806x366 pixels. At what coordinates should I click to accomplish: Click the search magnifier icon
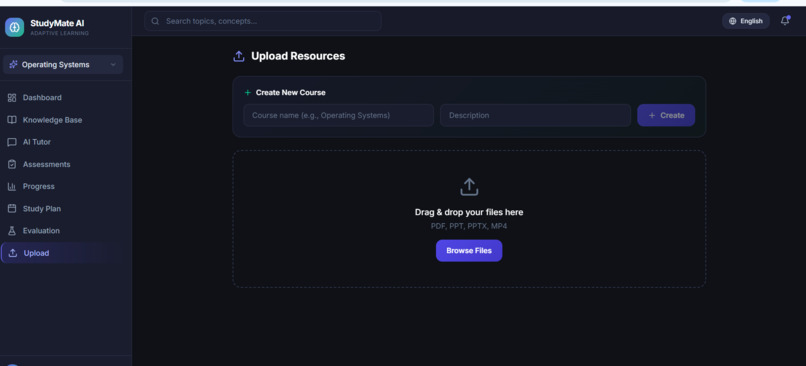click(x=155, y=22)
